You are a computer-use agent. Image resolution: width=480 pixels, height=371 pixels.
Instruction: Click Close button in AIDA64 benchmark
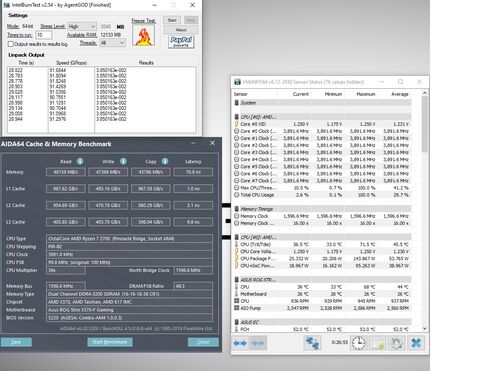203,342
